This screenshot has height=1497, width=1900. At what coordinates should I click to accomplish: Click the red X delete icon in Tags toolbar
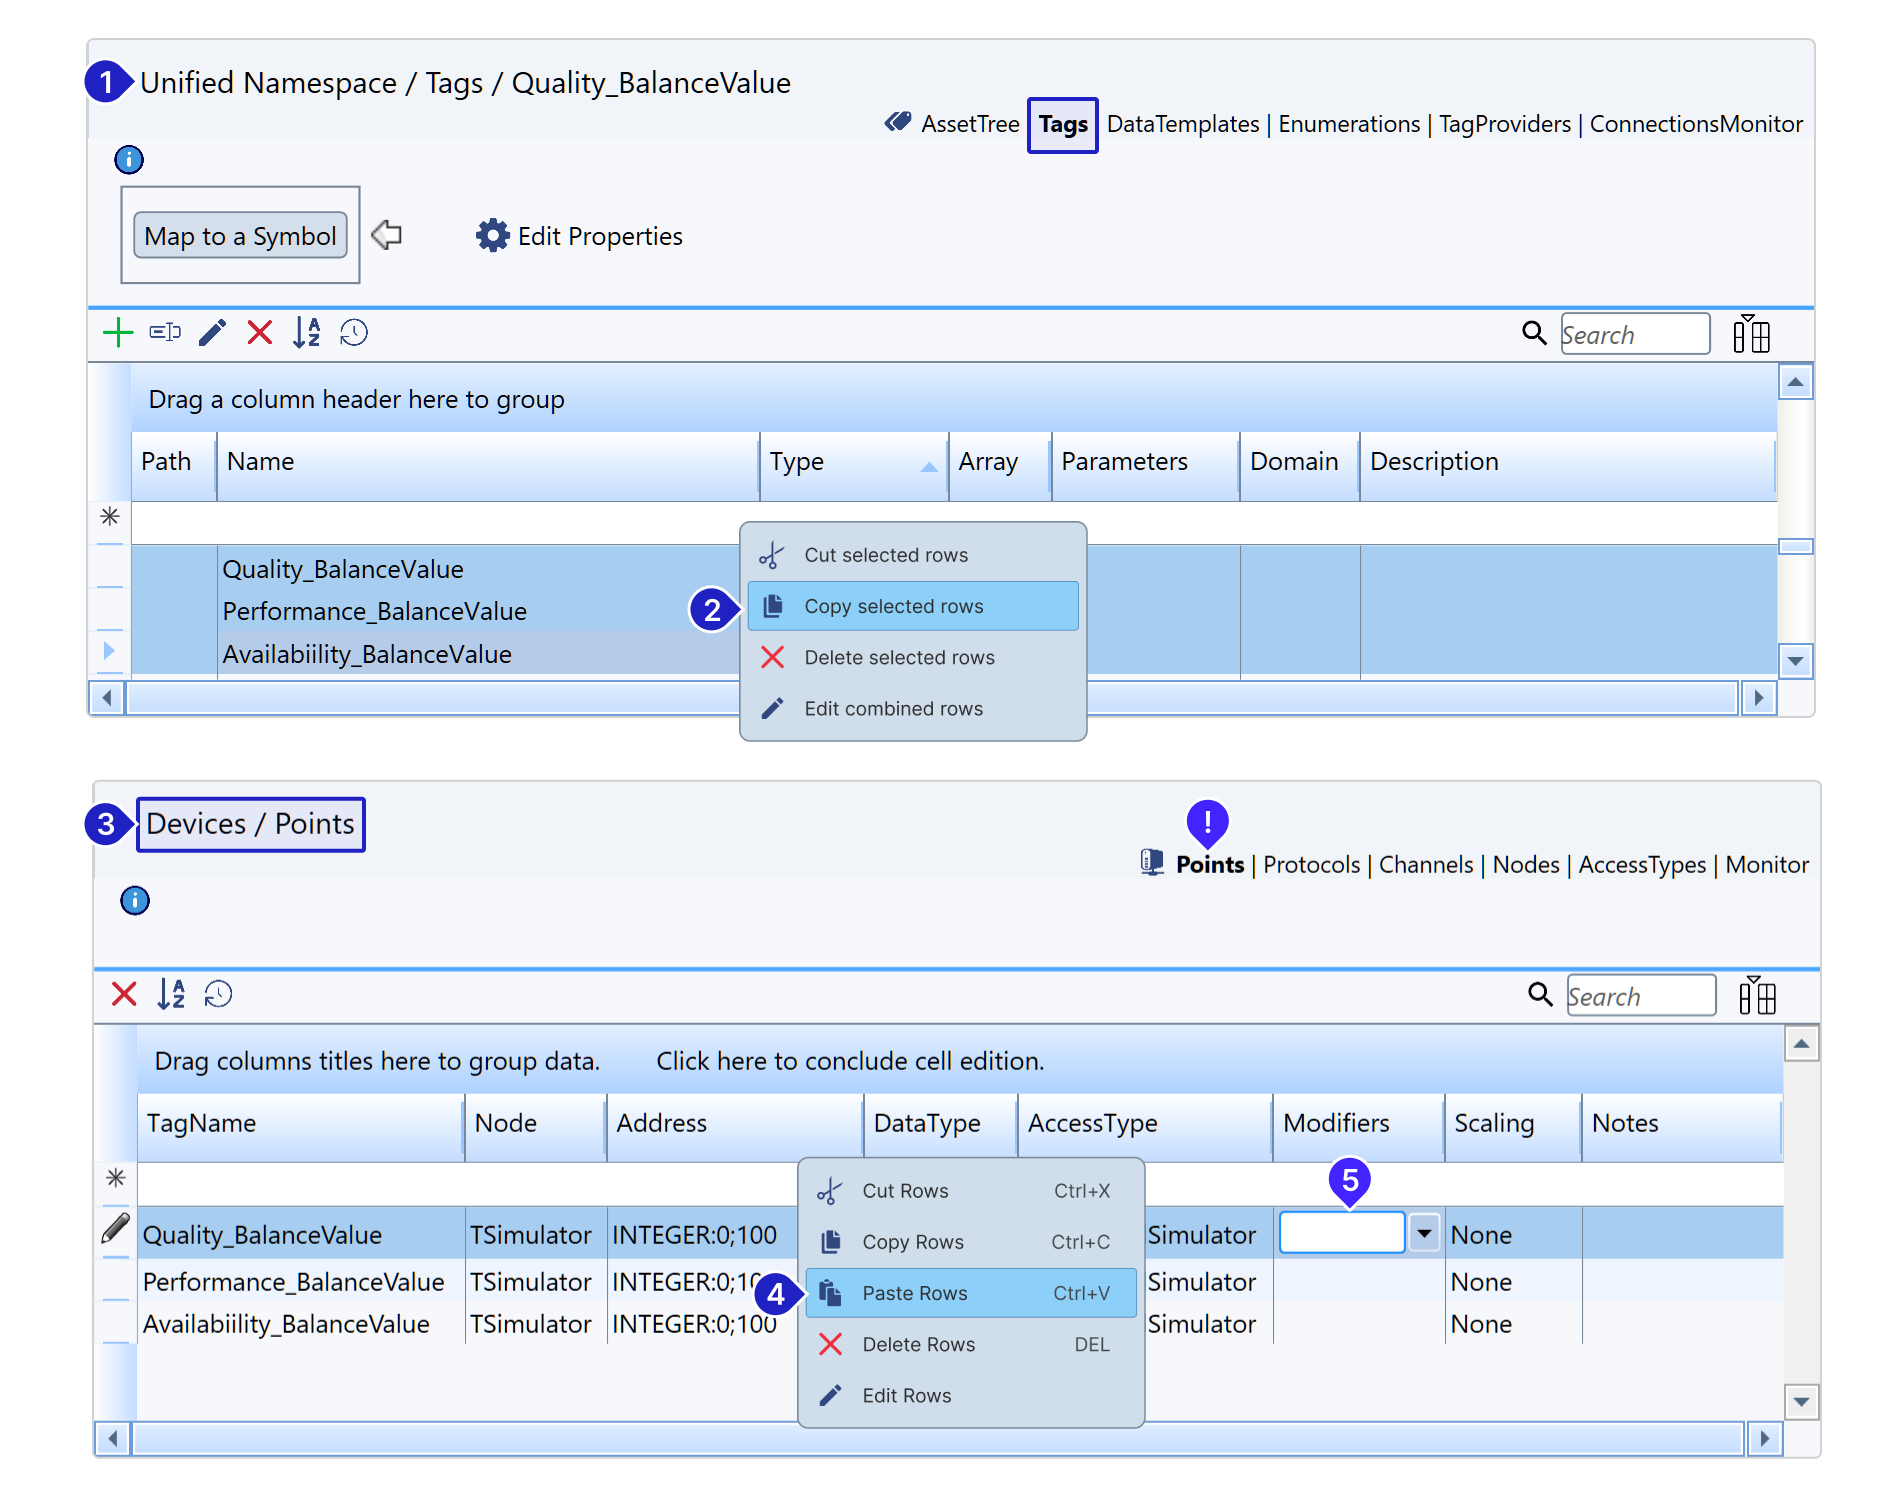[260, 333]
